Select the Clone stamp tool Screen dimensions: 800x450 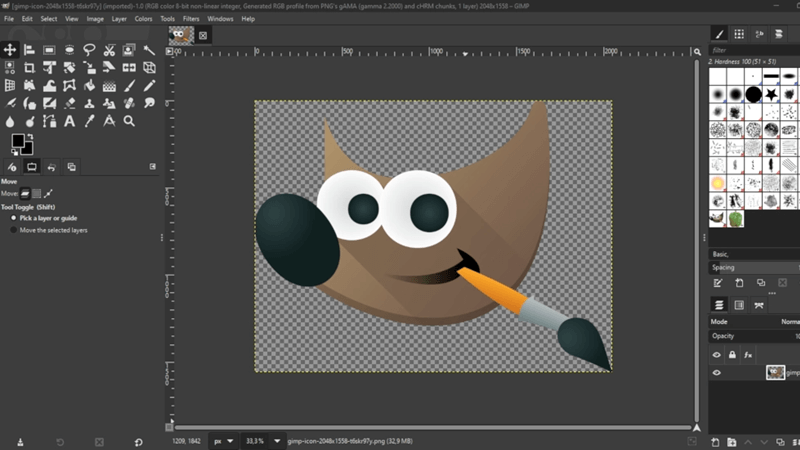click(89, 103)
